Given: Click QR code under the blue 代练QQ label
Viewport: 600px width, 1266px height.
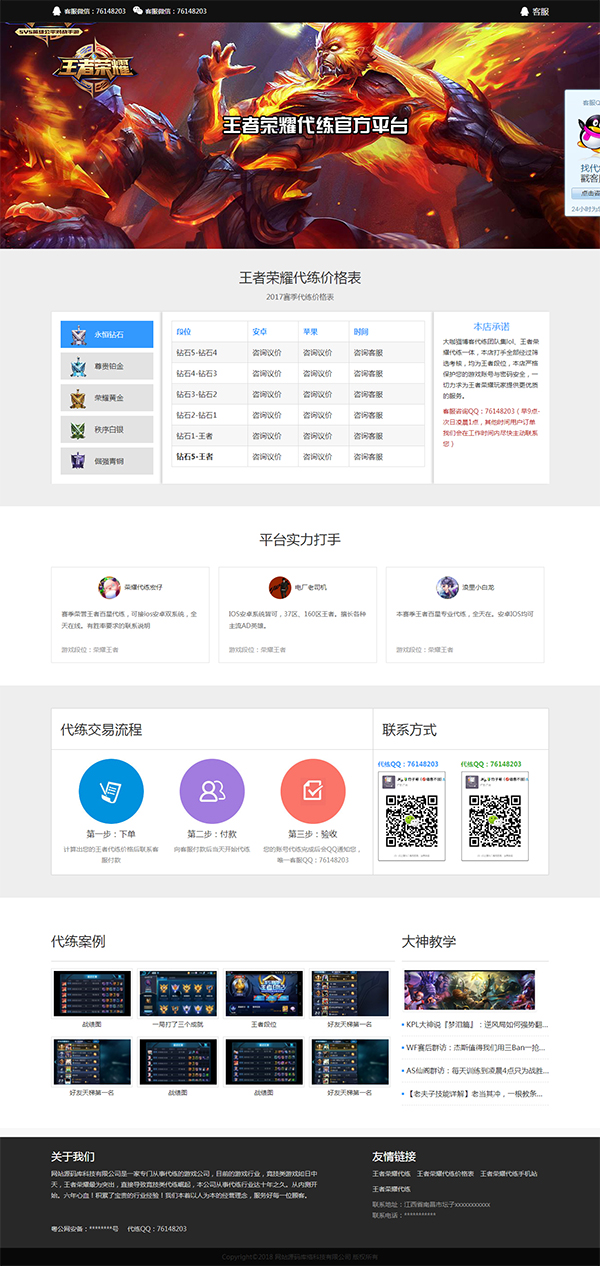Looking at the screenshot, I should [412, 819].
